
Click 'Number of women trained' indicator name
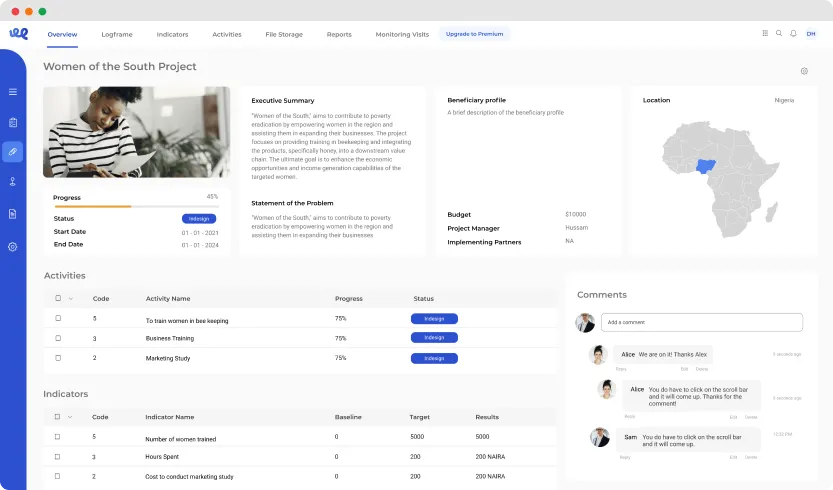coord(181,439)
